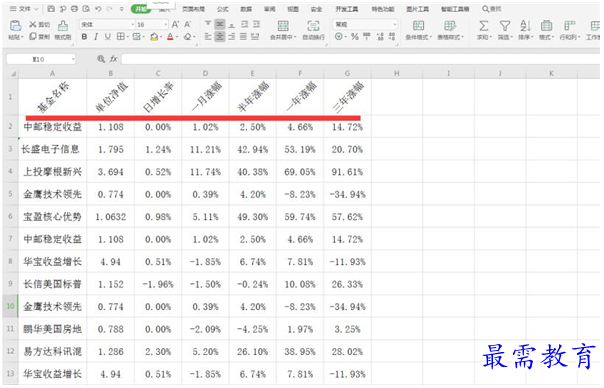Switch to the 数据 tab

[246, 8]
